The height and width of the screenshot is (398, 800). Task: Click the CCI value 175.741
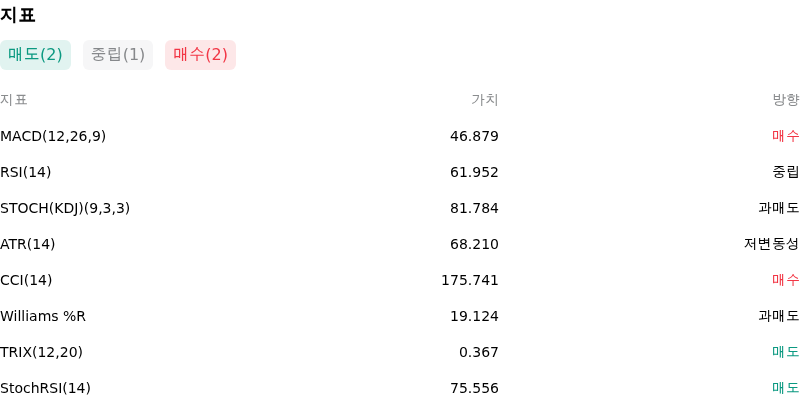click(470, 280)
